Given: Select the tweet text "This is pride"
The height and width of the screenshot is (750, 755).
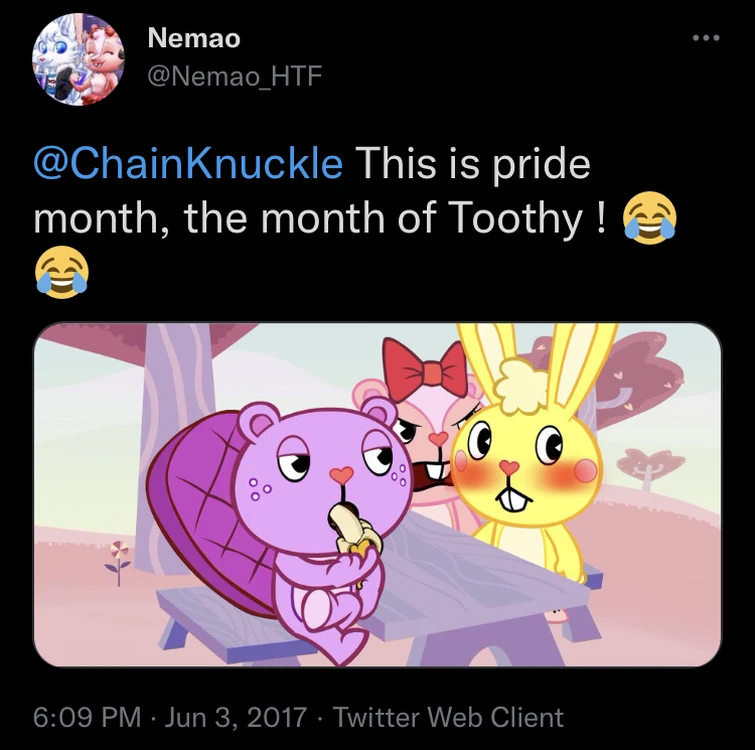Looking at the screenshot, I should tap(472, 163).
